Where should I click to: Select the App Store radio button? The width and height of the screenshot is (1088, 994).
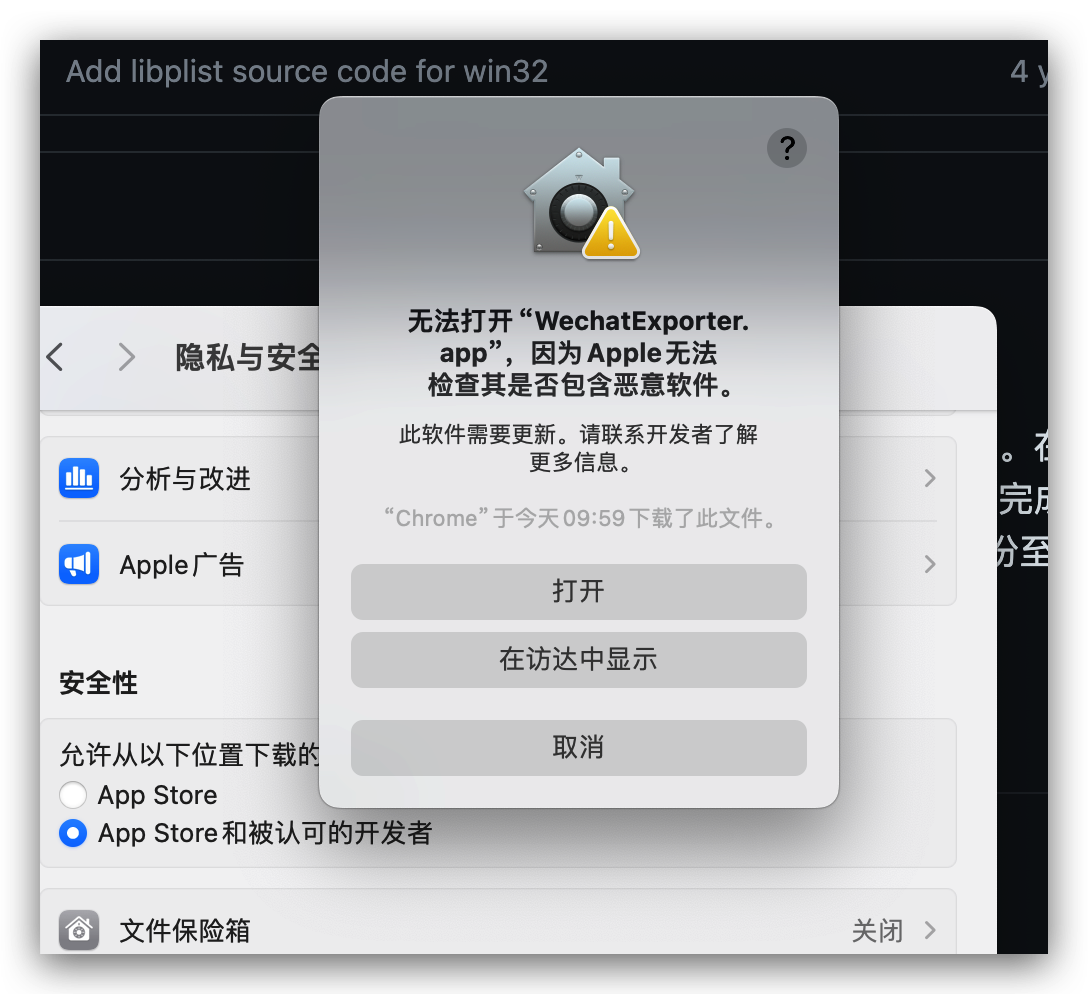pyautogui.click(x=73, y=795)
